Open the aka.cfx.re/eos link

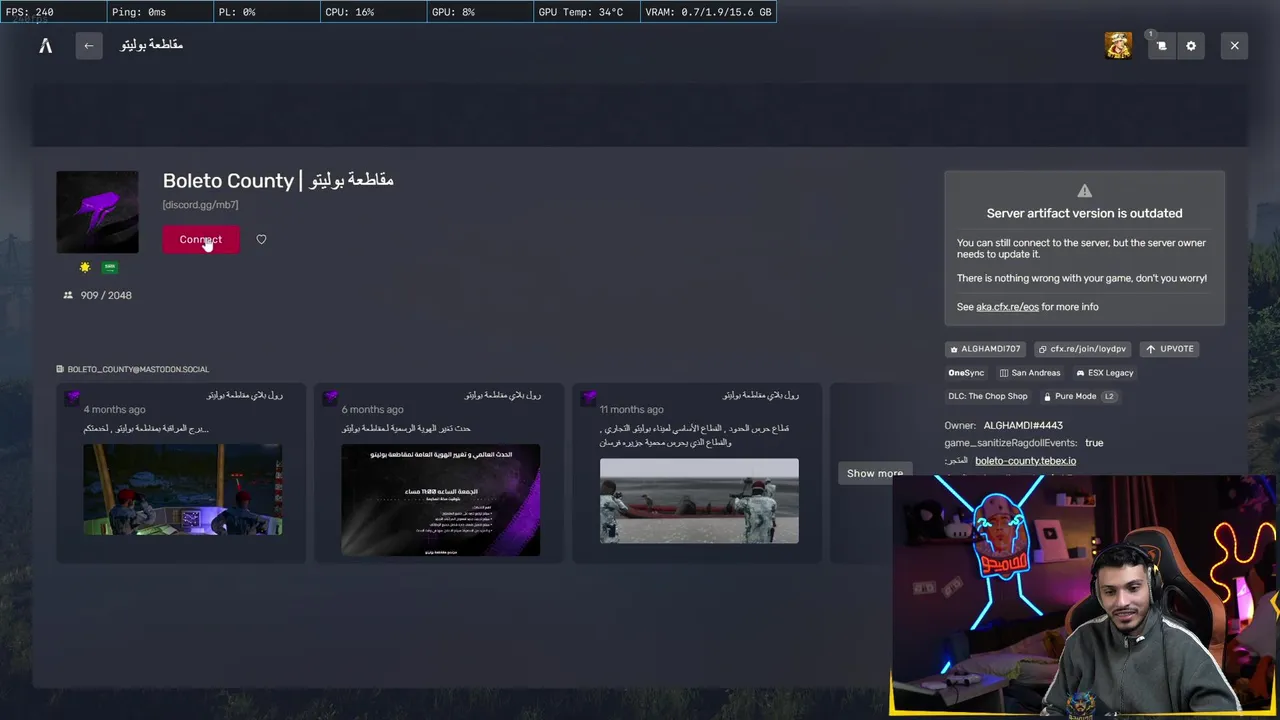point(1007,307)
